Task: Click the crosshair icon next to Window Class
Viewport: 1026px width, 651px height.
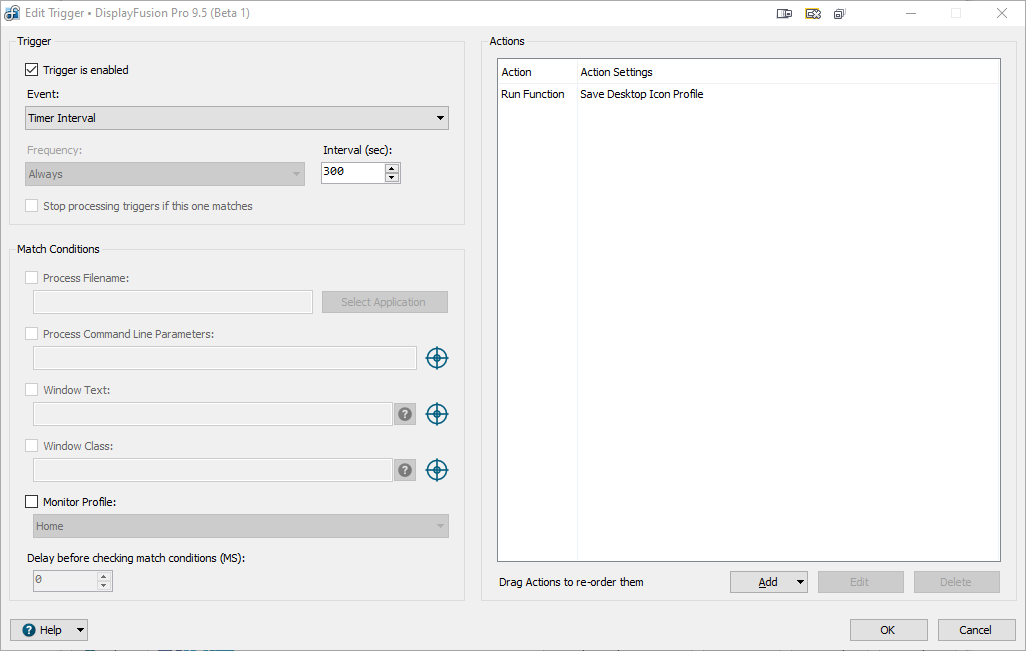Action: (437, 470)
